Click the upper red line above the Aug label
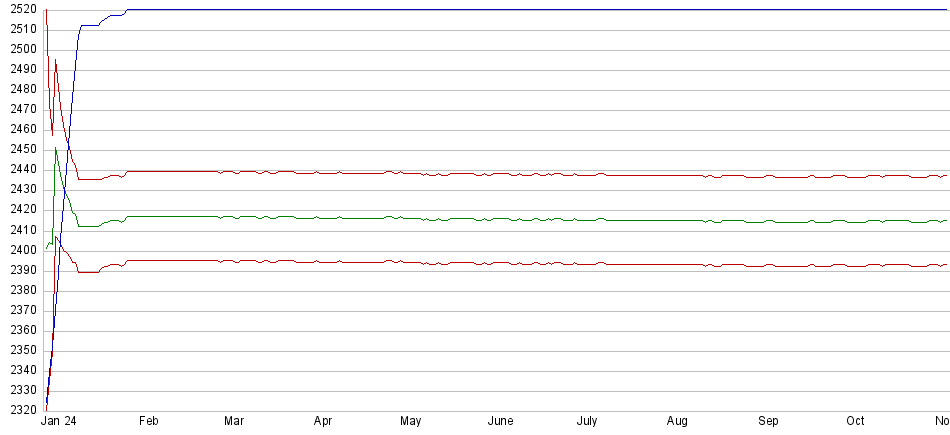 click(x=677, y=175)
